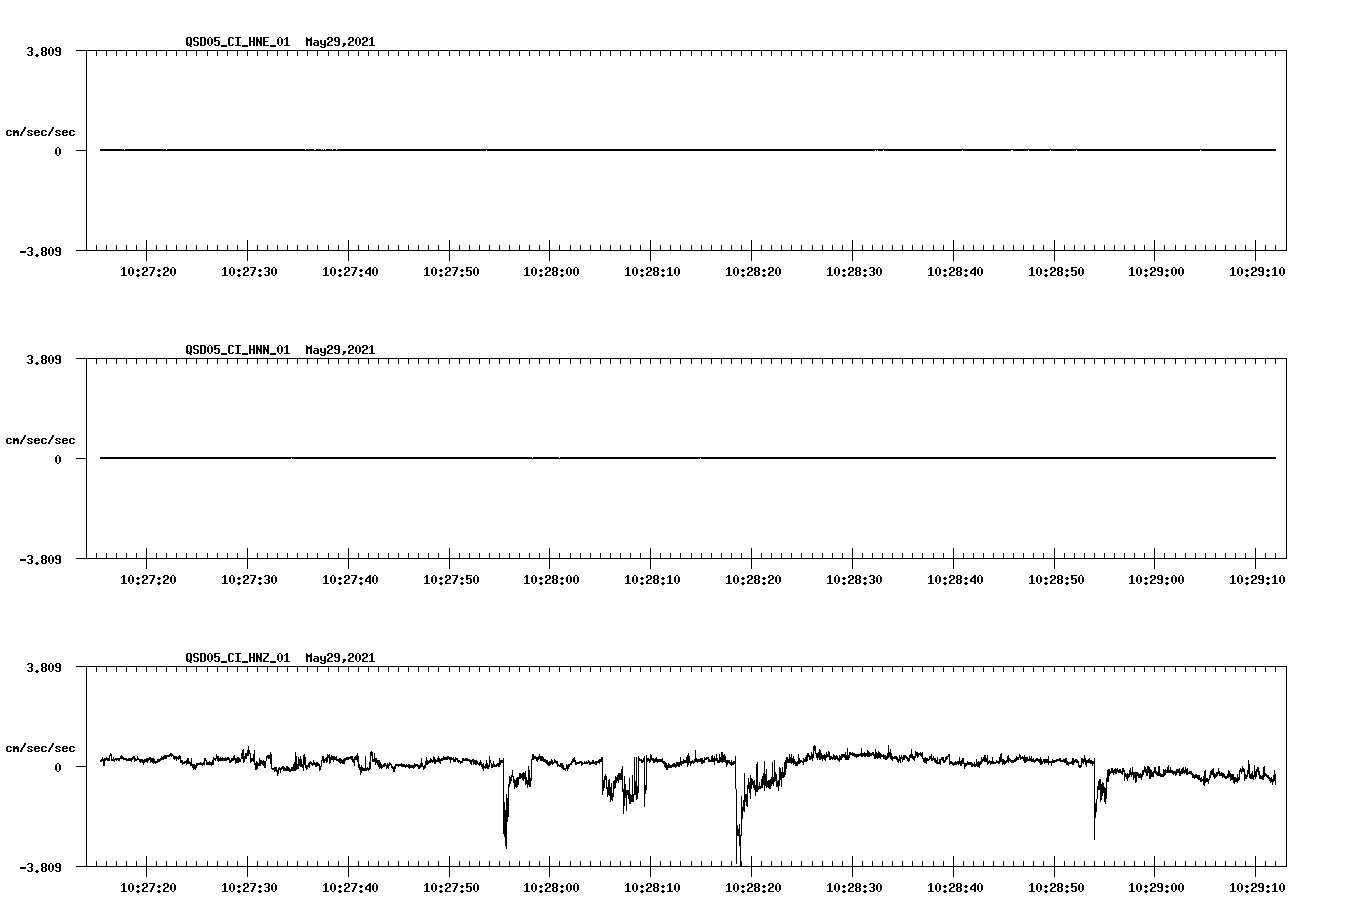
Task: Click the May29,2021 date label on the HNZ plot
Action: pyautogui.click(x=340, y=658)
